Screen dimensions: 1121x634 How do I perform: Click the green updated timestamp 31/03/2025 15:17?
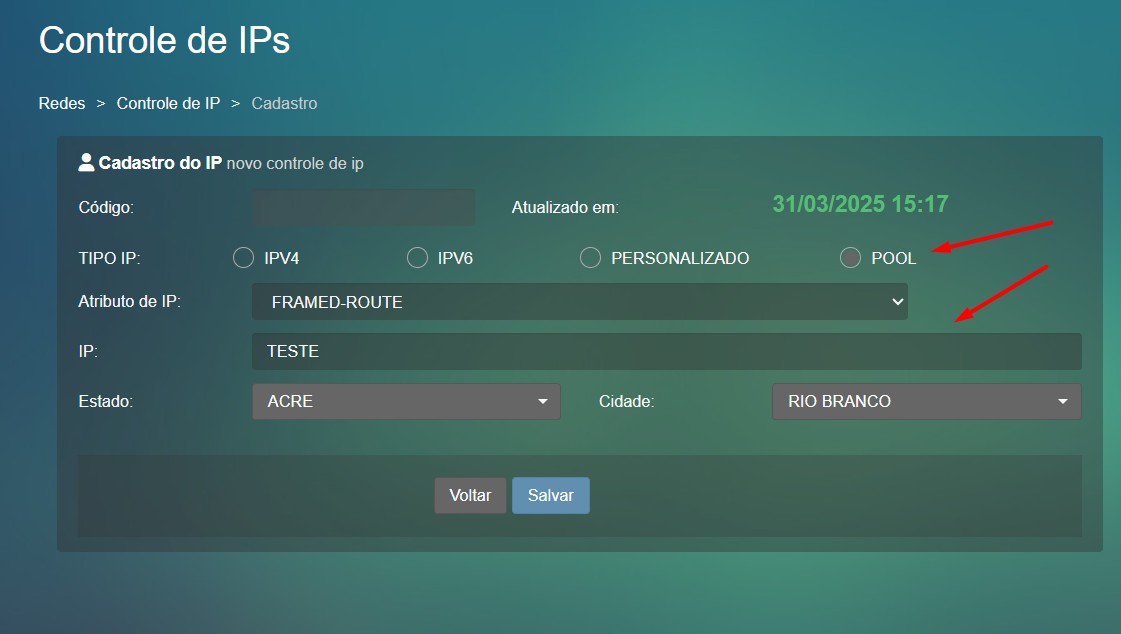point(859,204)
